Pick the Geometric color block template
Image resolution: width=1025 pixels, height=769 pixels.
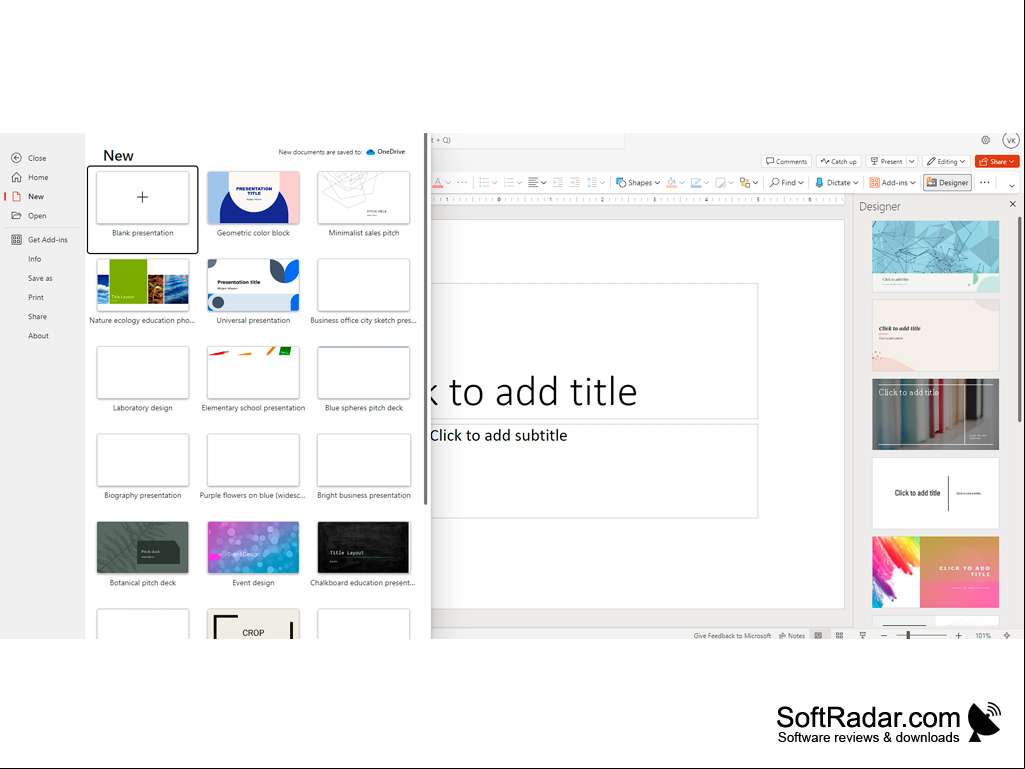click(x=253, y=204)
